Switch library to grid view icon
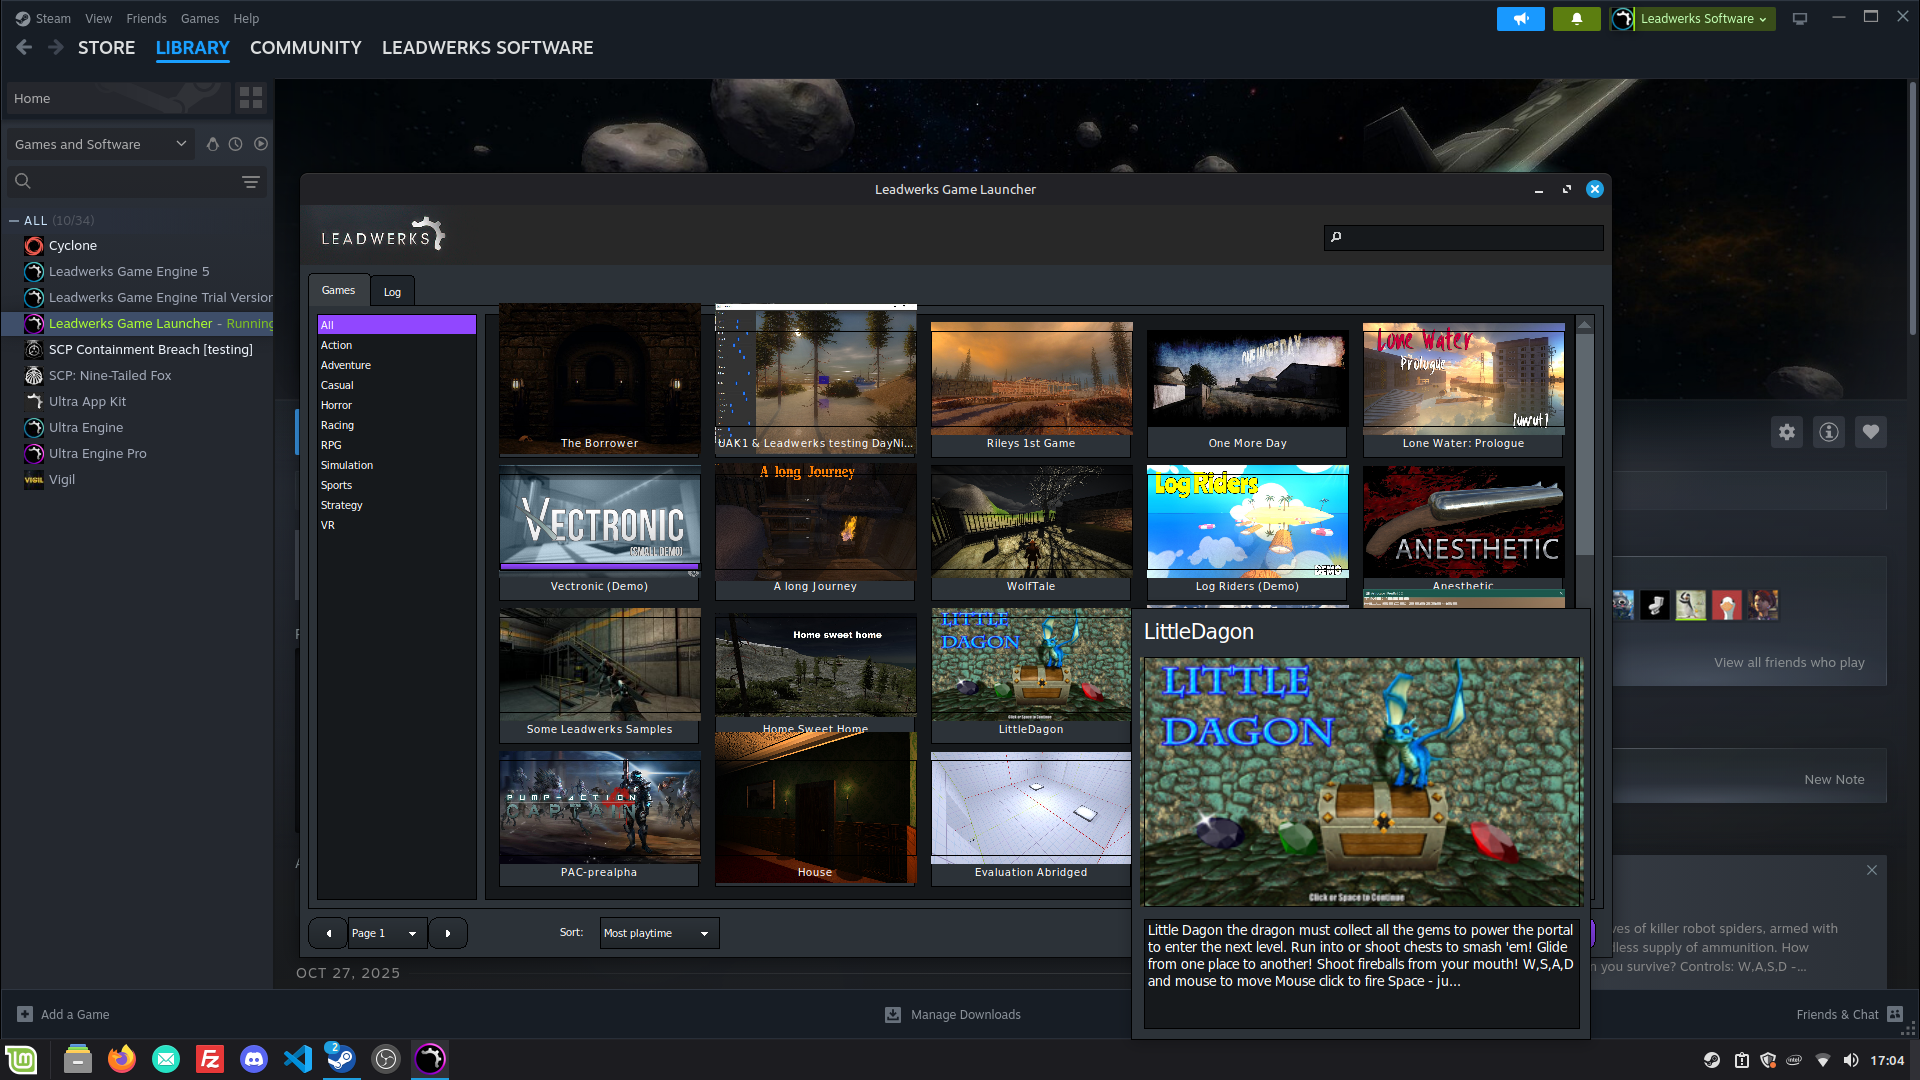The height and width of the screenshot is (1080, 1920). pos(251,98)
